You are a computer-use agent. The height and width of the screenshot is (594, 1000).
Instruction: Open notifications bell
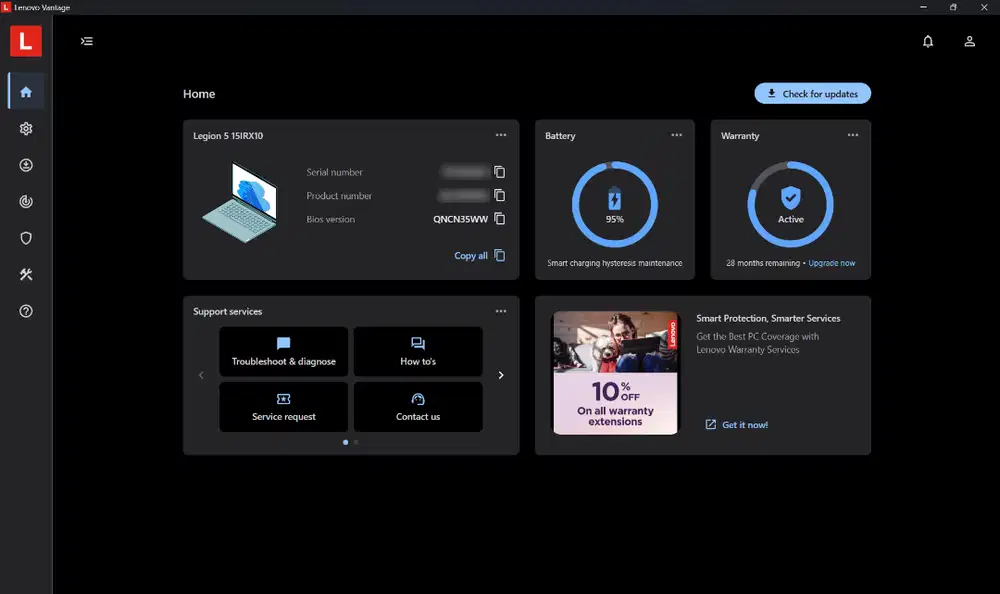(x=928, y=41)
